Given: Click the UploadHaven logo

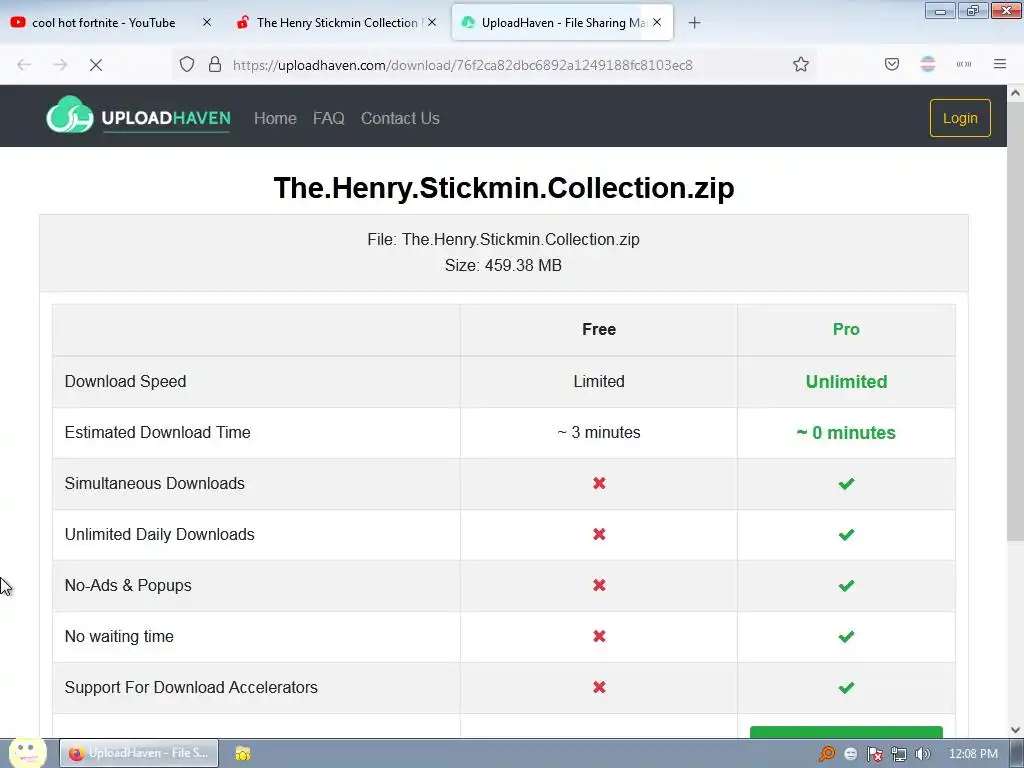Looking at the screenshot, I should coord(138,116).
